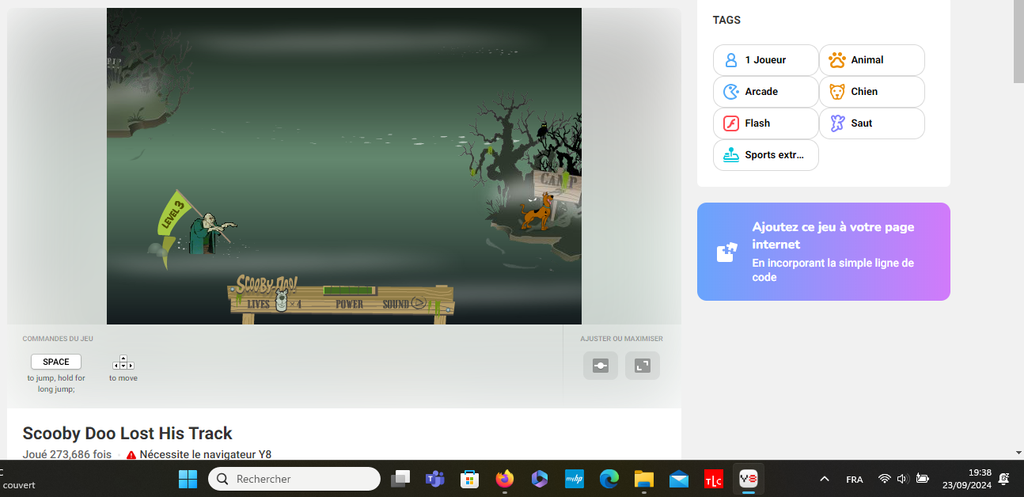1024x497 pixels.
Task: Click the fit-to-window adjust button
Action: 600,366
